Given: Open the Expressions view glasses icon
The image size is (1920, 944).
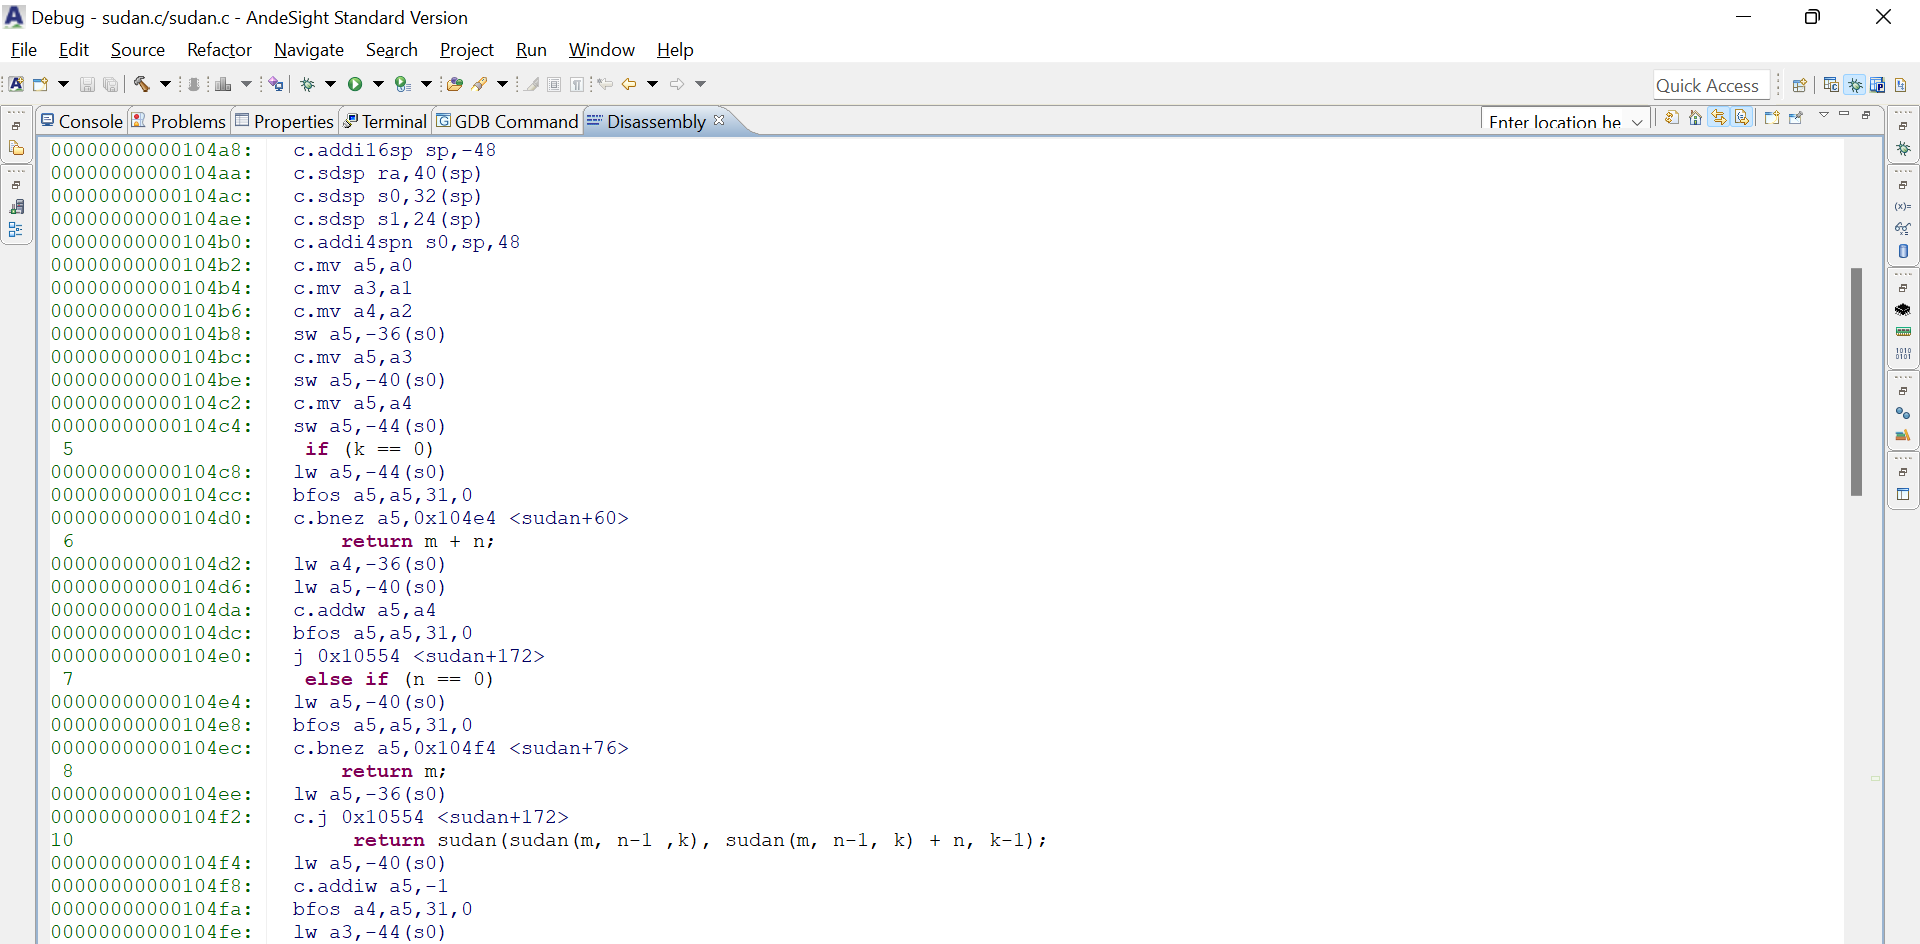Looking at the screenshot, I should tap(1904, 227).
